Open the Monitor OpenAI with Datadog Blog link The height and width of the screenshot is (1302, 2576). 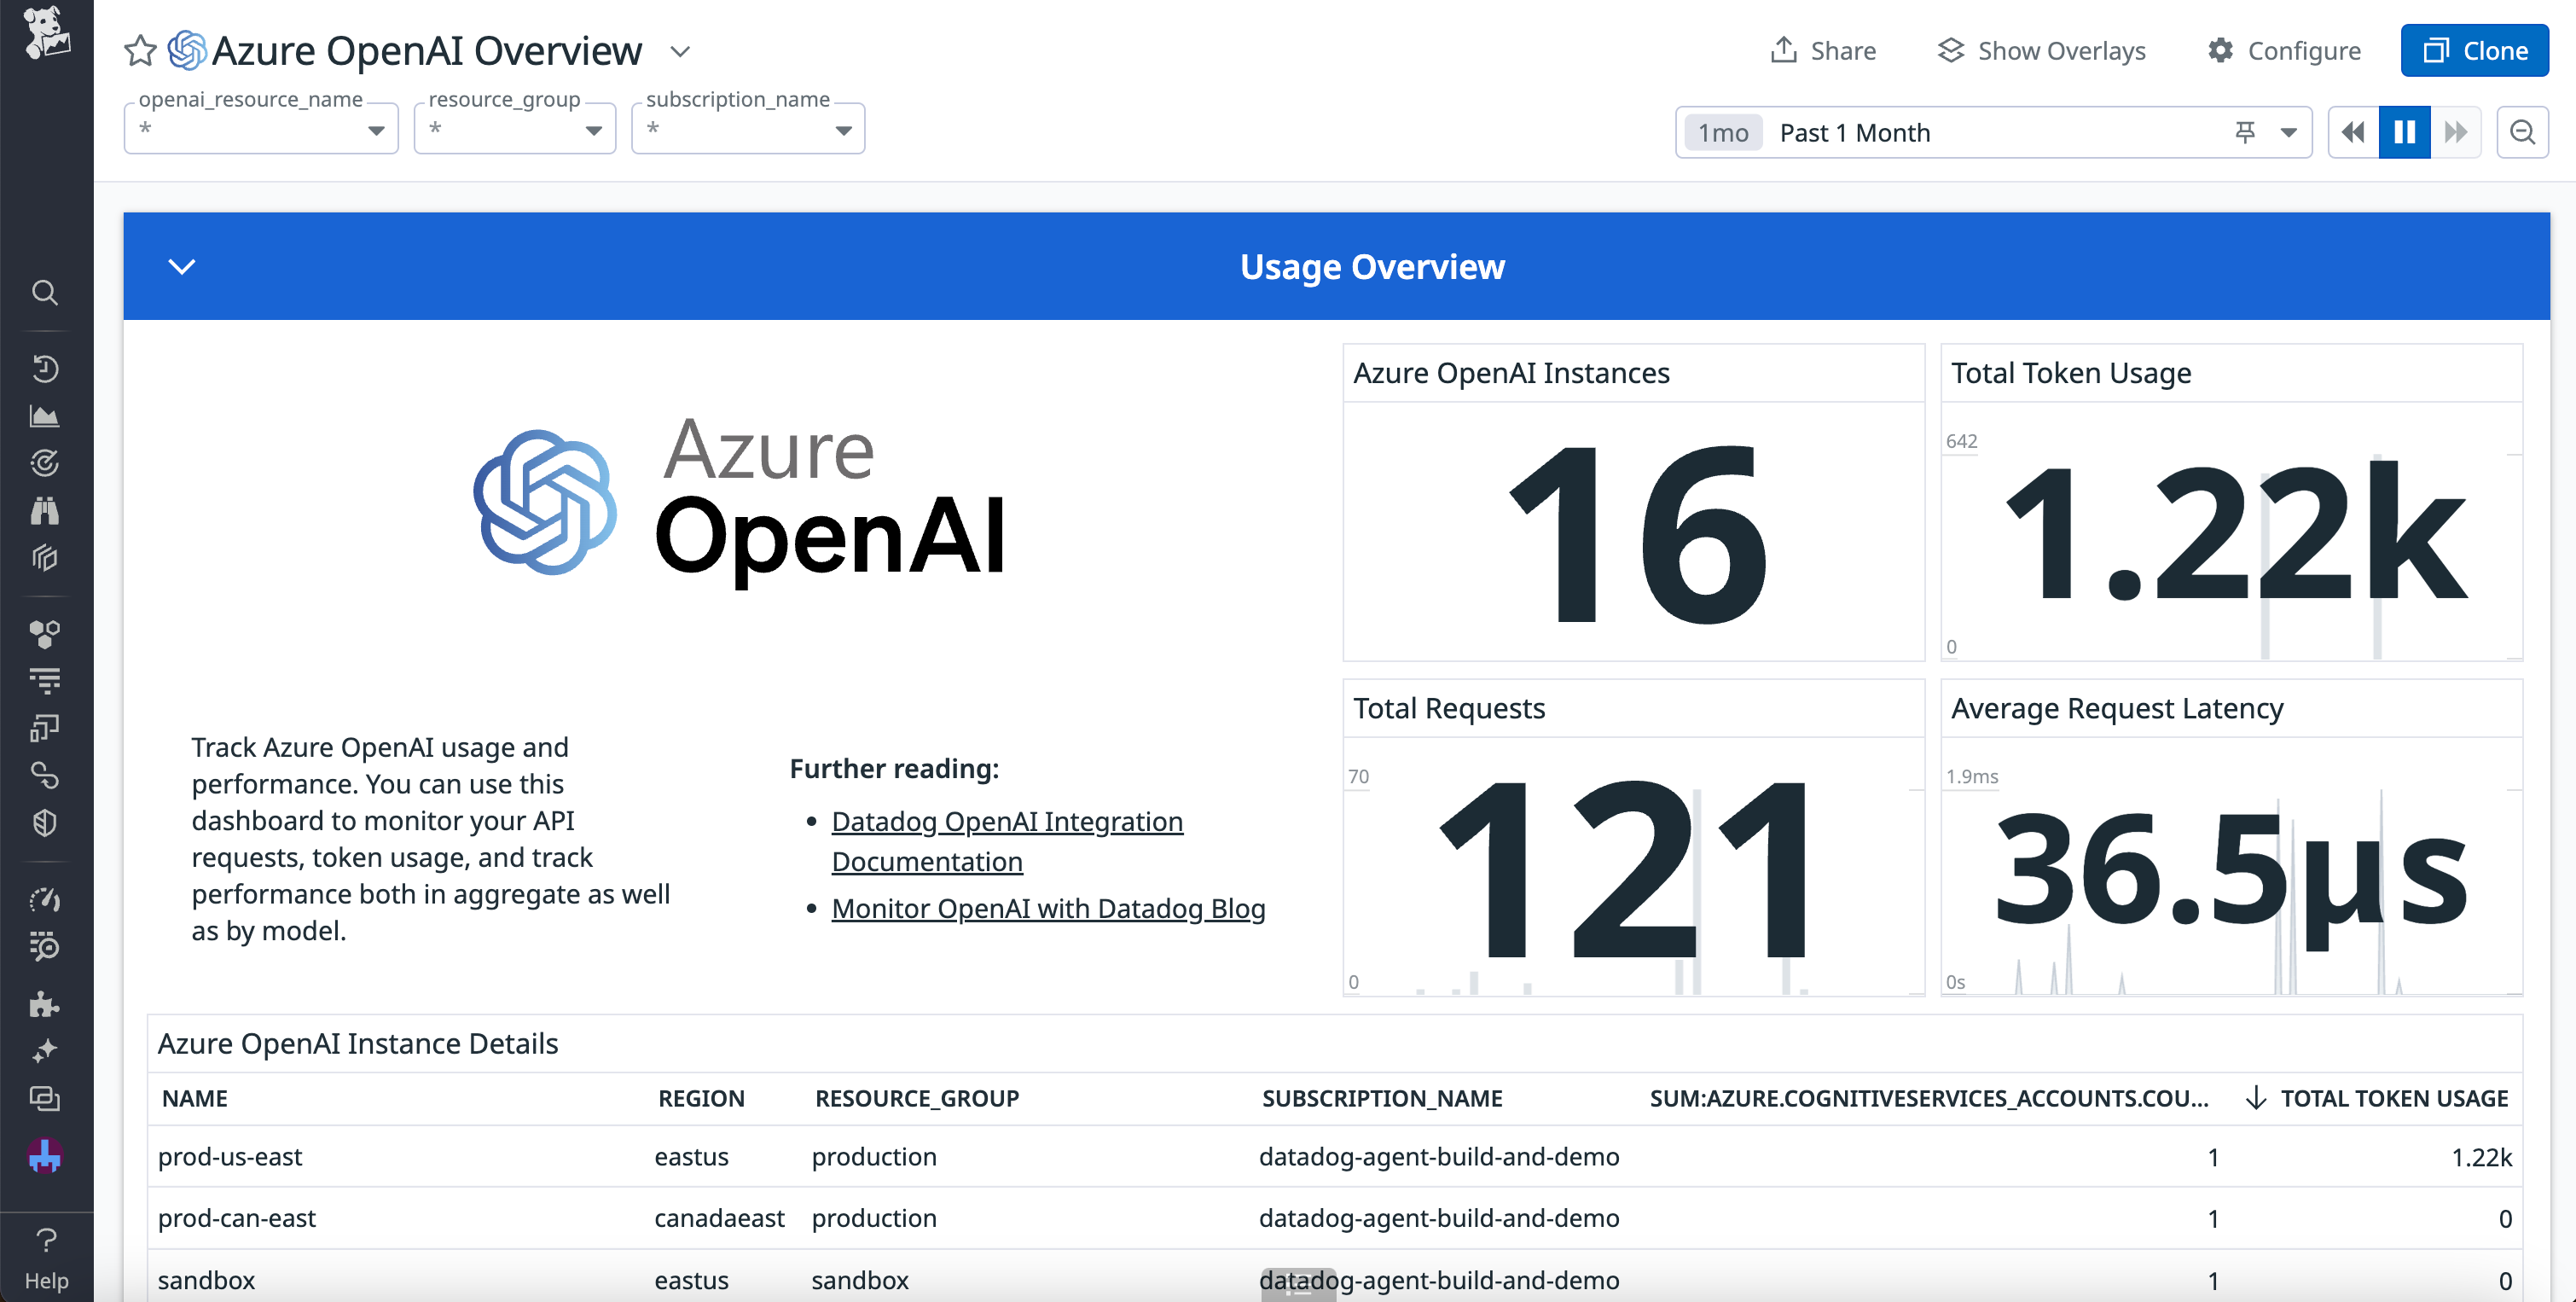(x=1048, y=908)
